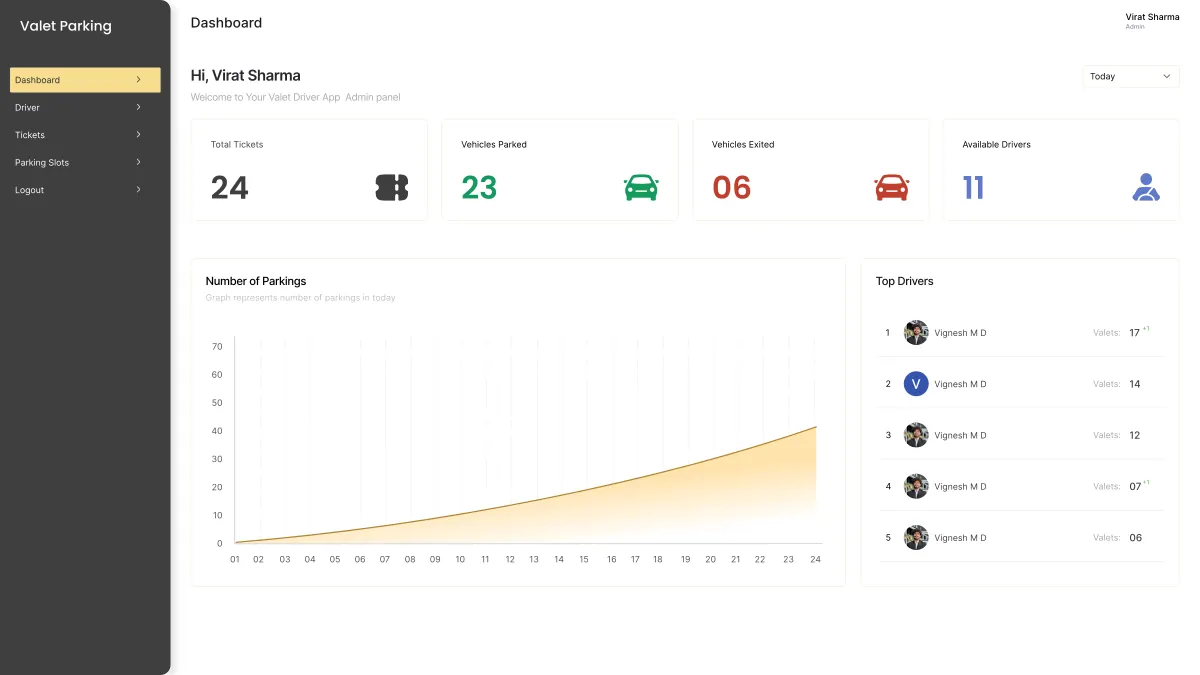Viewport: 1200px width, 675px height.
Task: Click the x-axis label 12 on chart
Action: (510, 559)
